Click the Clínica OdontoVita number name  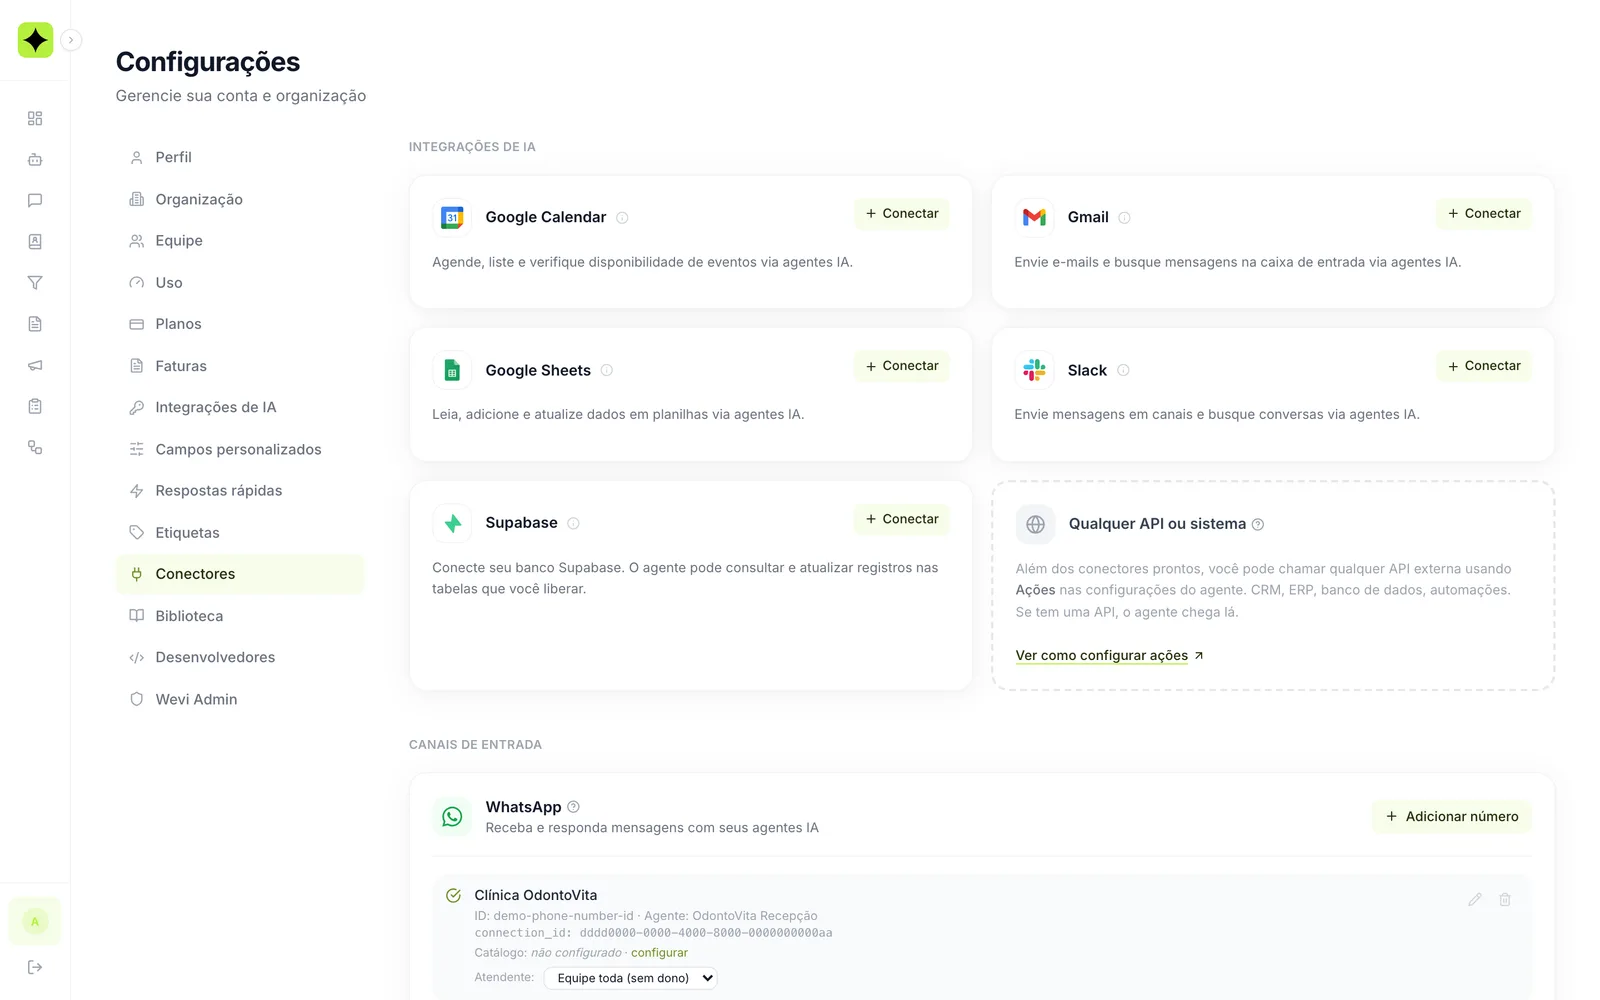[535, 895]
